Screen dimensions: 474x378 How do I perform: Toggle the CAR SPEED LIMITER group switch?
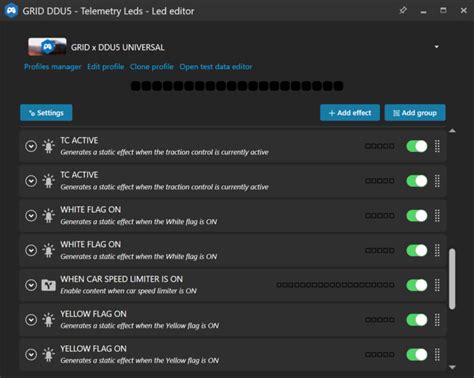pyautogui.click(x=417, y=285)
